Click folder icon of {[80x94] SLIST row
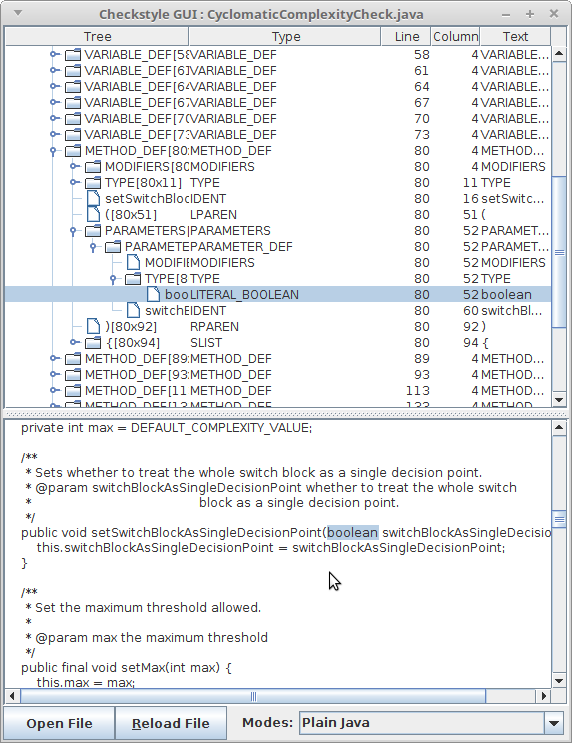 tap(93, 343)
